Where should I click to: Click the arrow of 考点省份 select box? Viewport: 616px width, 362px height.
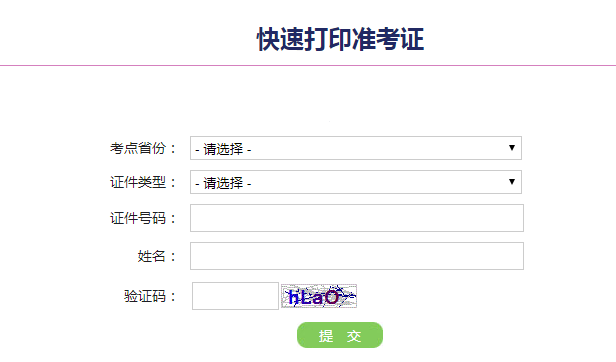click(x=512, y=148)
